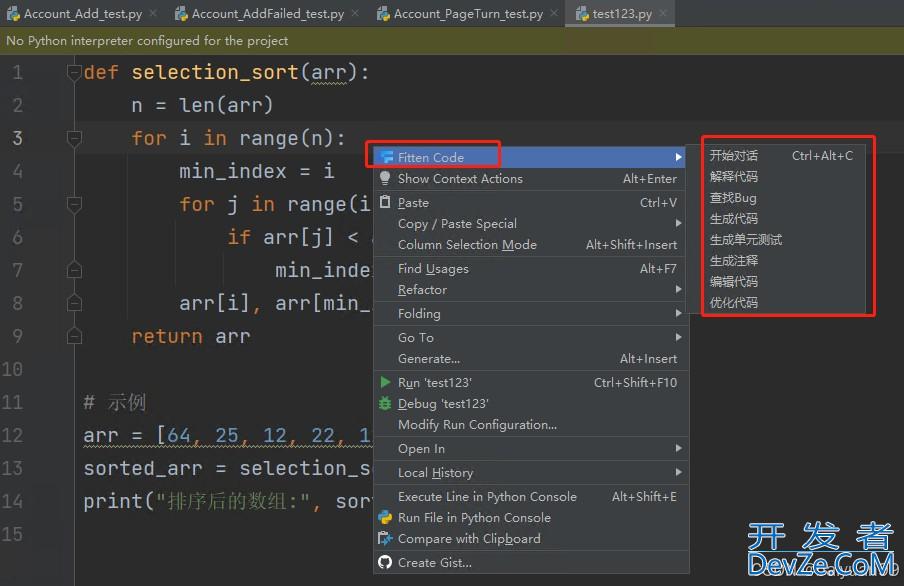Click the Fitten Code logo icon
The height and width of the screenshot is (586, 904).
(386, 157)
